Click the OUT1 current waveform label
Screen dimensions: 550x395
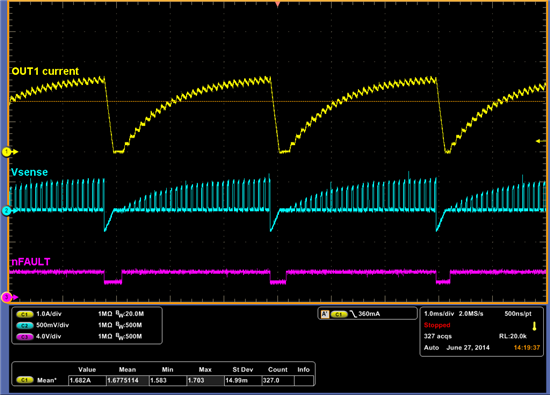(45, 71)
